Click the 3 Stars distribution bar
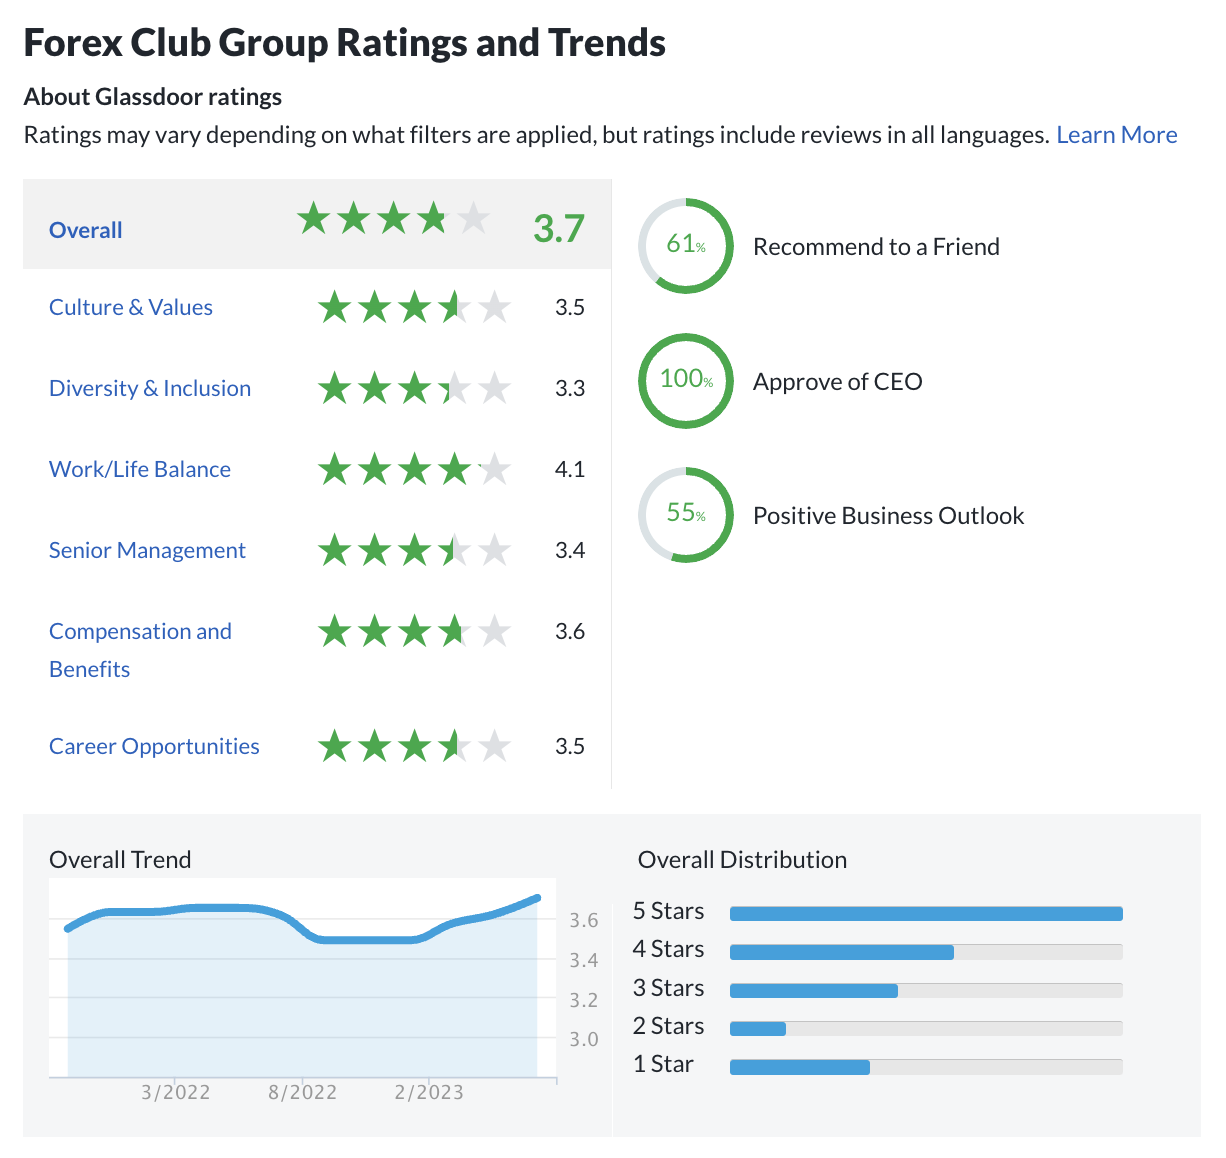This screenshot has width=1226, height=1158. point(926,990)
